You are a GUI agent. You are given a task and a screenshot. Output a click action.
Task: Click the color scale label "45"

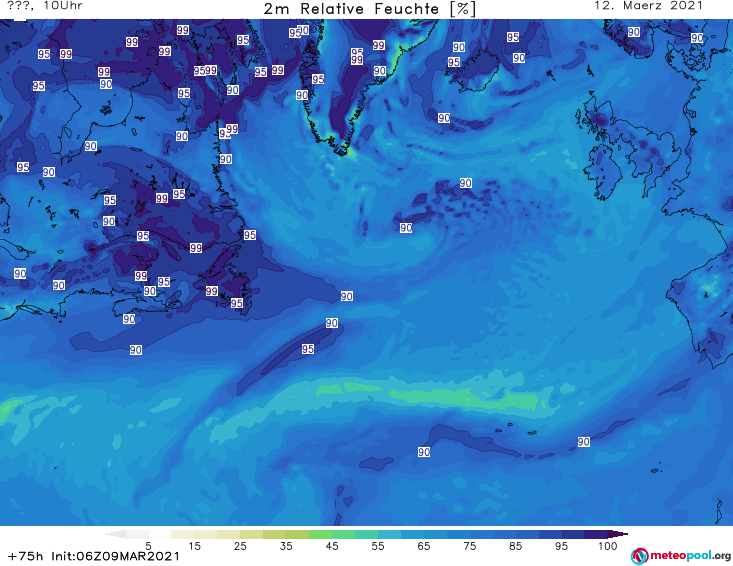[332, 546]
